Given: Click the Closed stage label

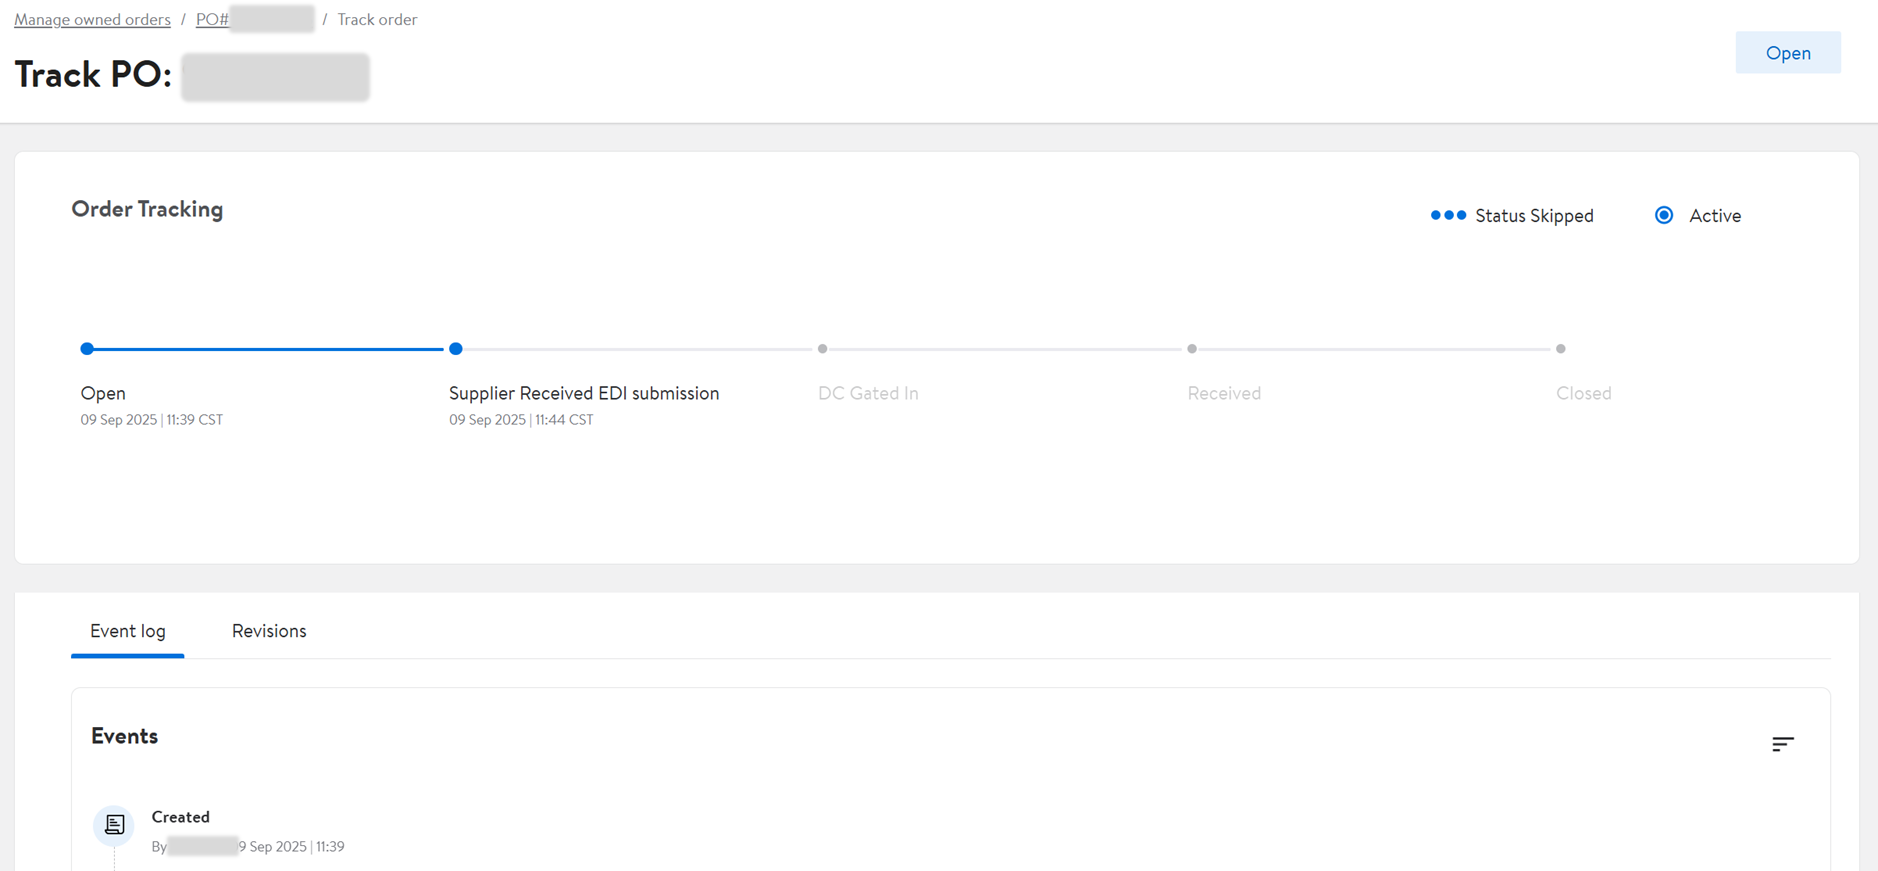Looking at the screenshot, I should click(1583, 393).
